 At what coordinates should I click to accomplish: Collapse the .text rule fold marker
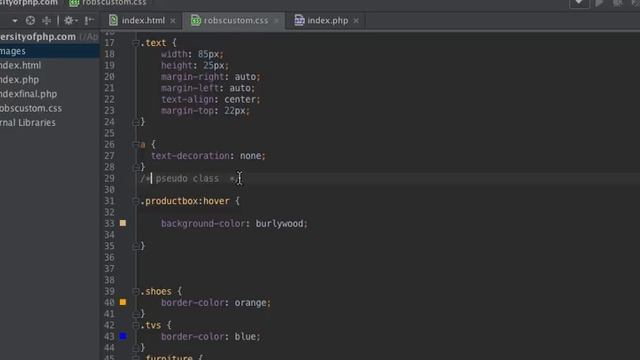click(136, 43)
